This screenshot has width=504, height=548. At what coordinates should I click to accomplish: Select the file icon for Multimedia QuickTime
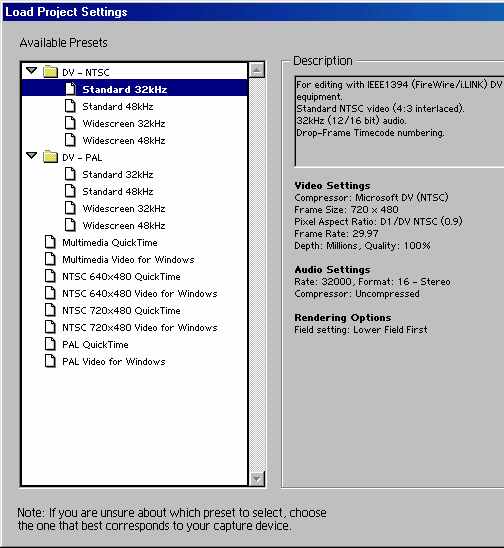point(50,242)
